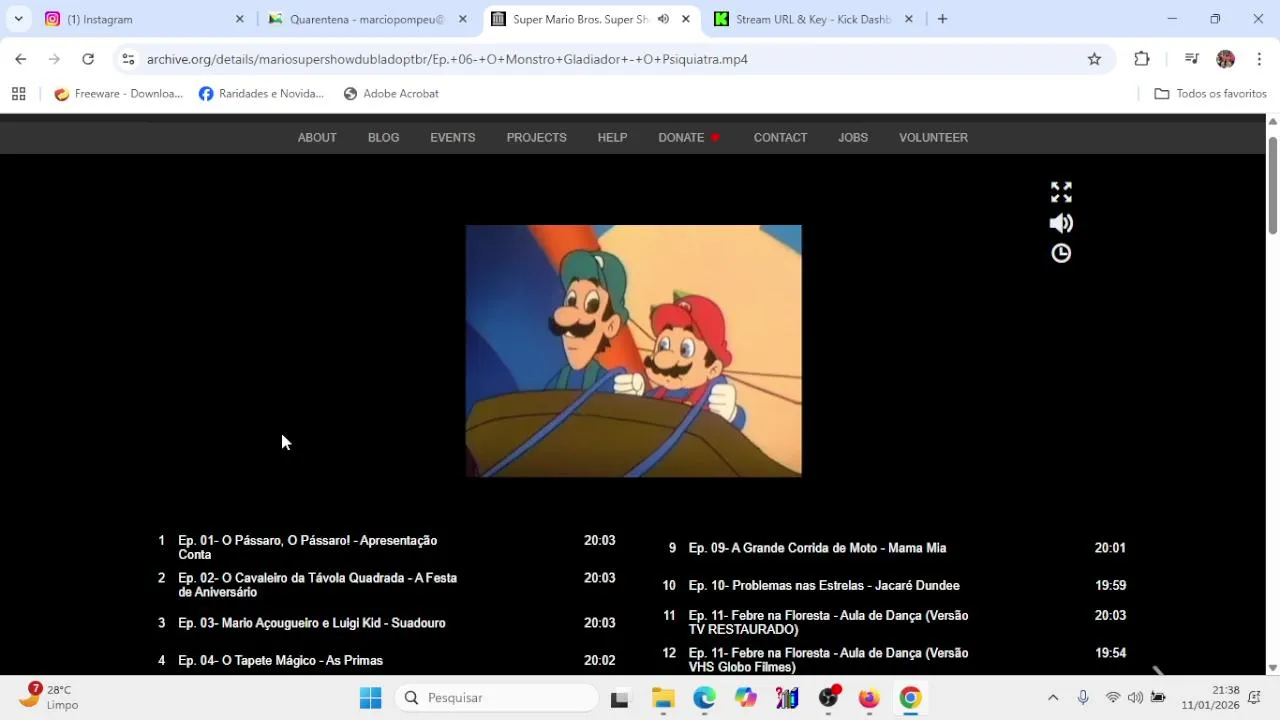Go back to previous page

[x=20, y=59]
